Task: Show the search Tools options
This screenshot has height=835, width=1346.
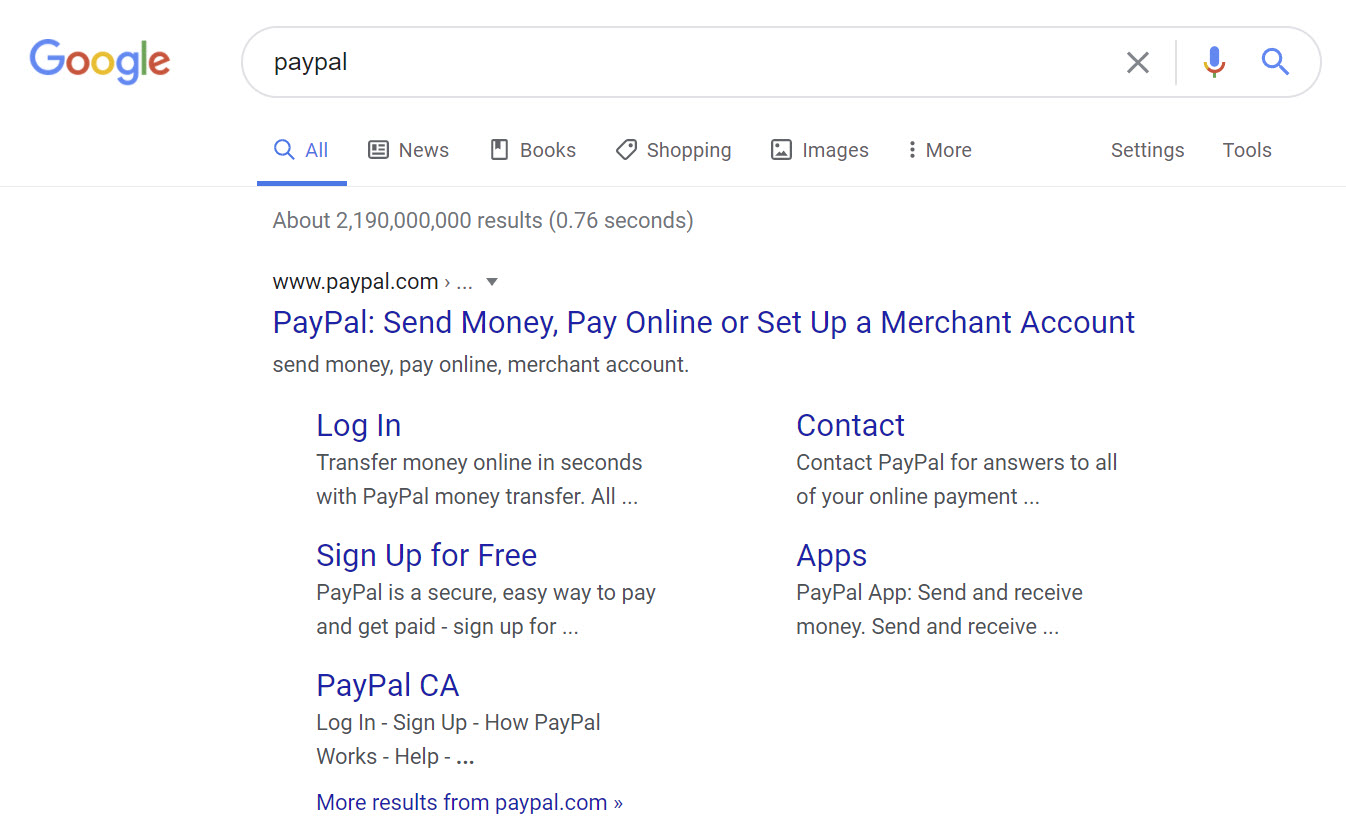Action: click(1247, 150)
